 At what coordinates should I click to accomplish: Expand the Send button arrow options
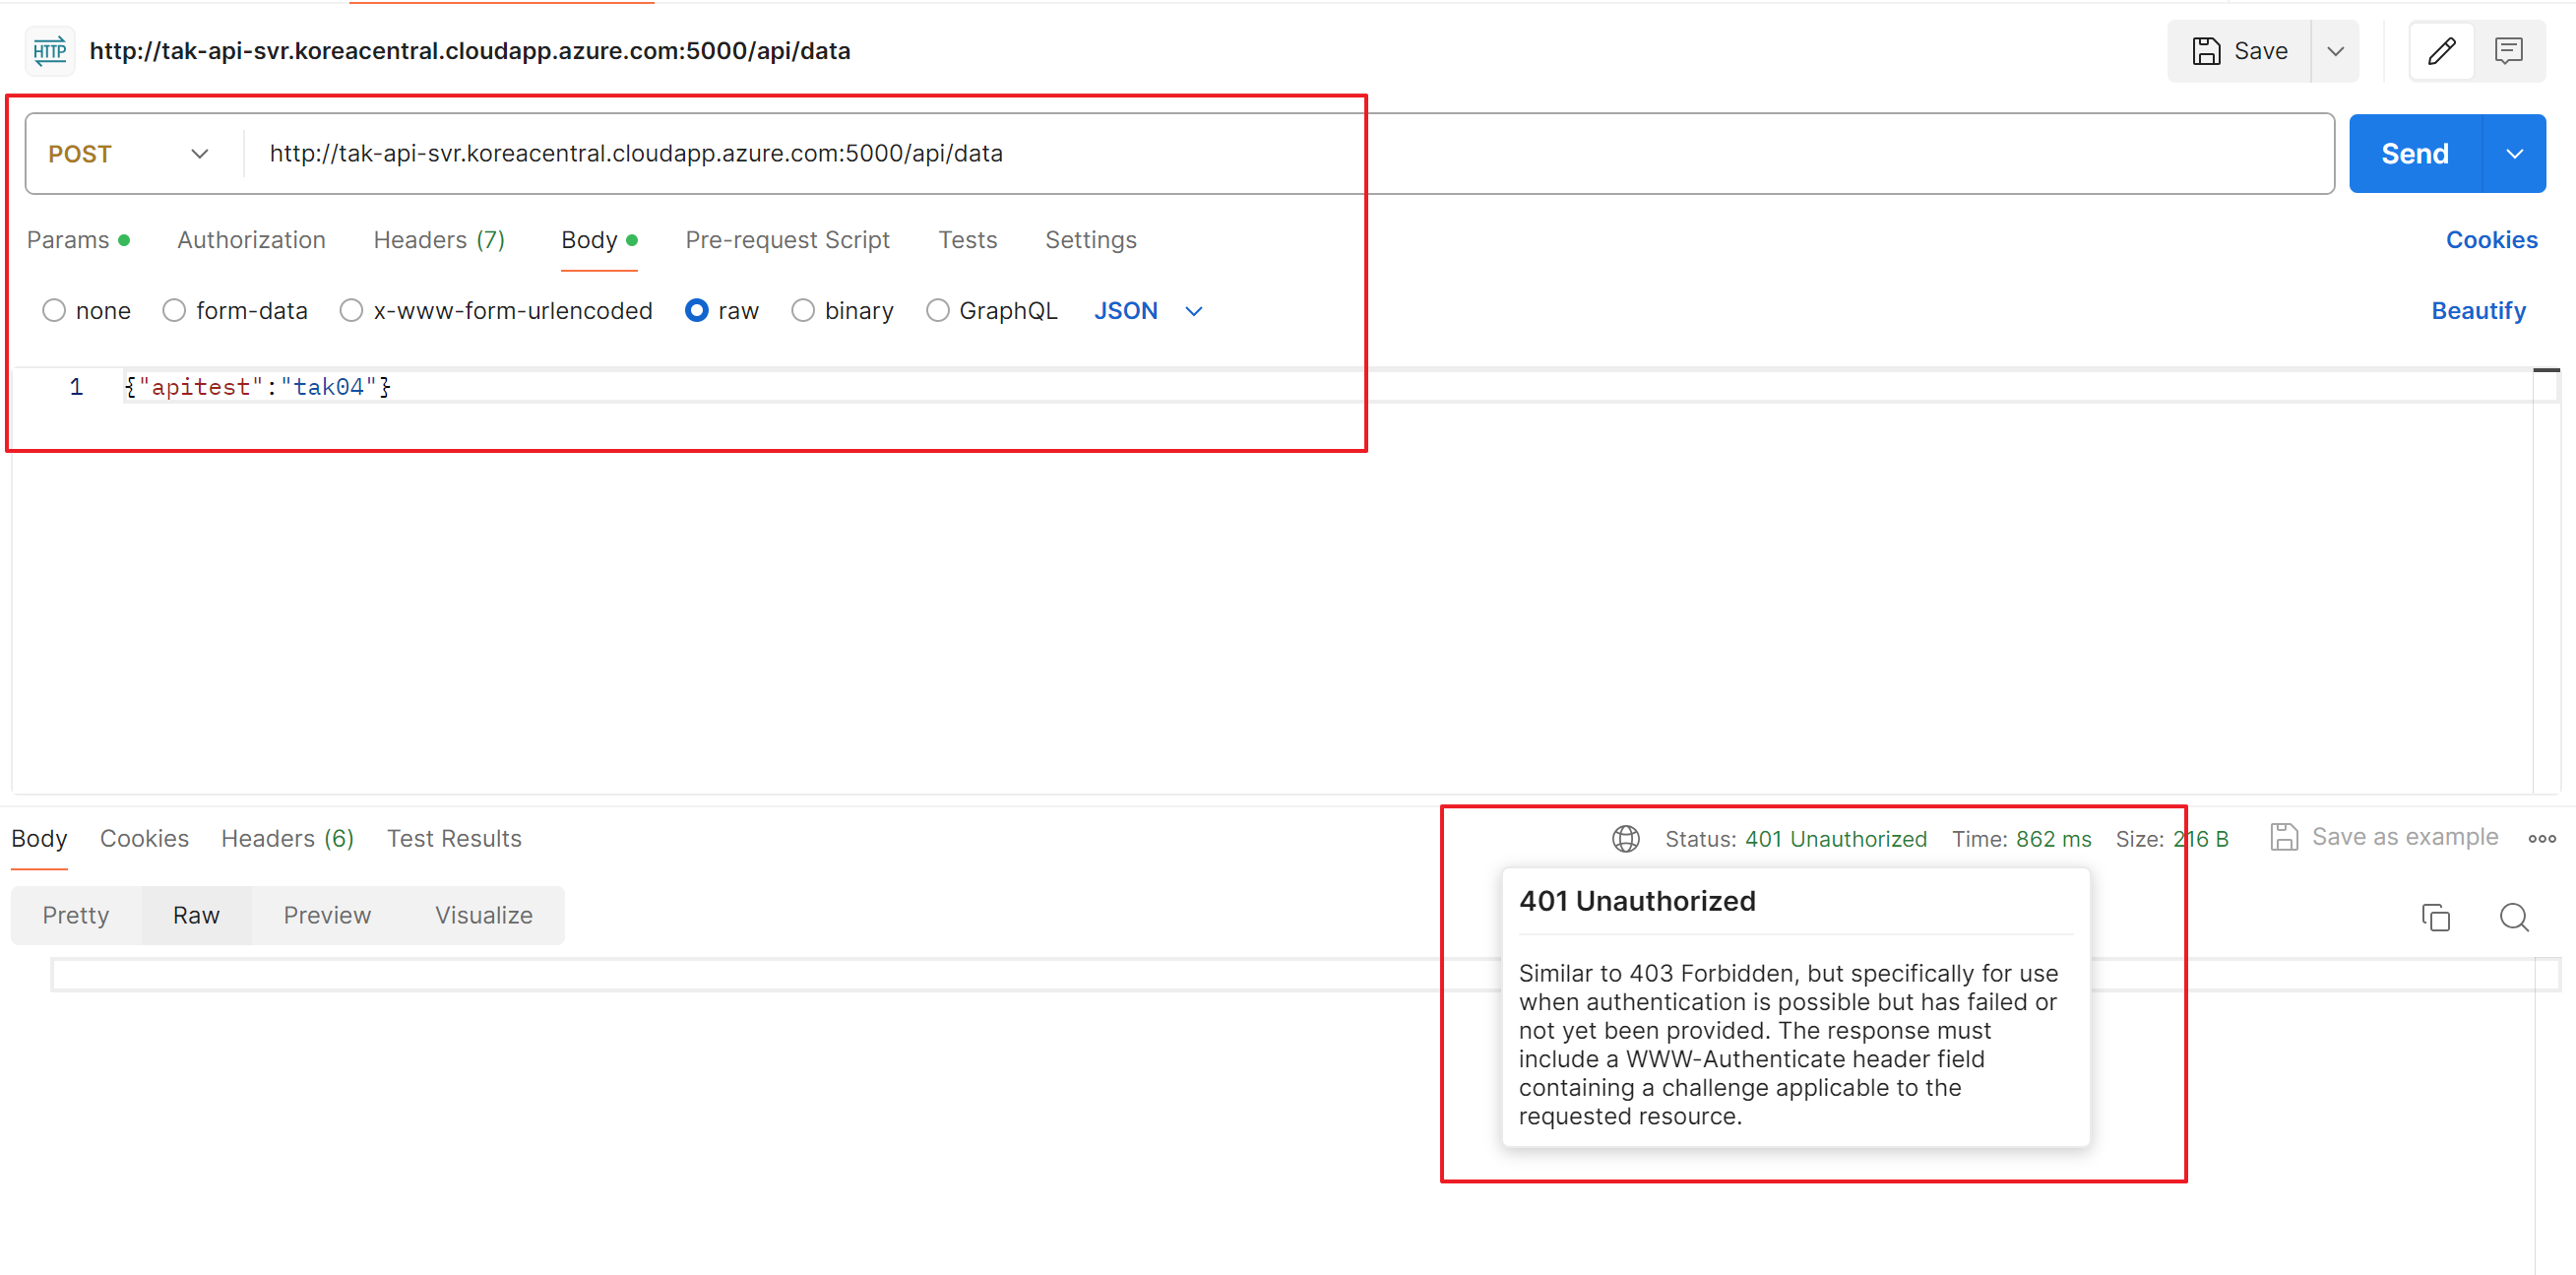pyautogui.click(x=2513, y=154)
